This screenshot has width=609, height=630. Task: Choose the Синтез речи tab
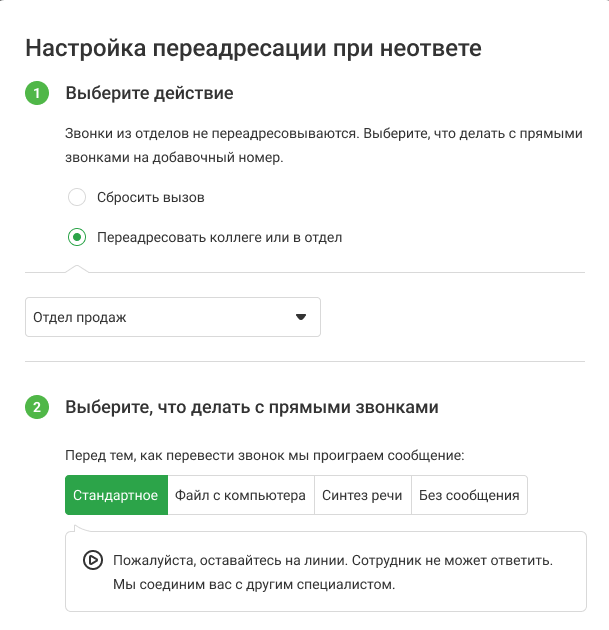click(x=362, y=495)
